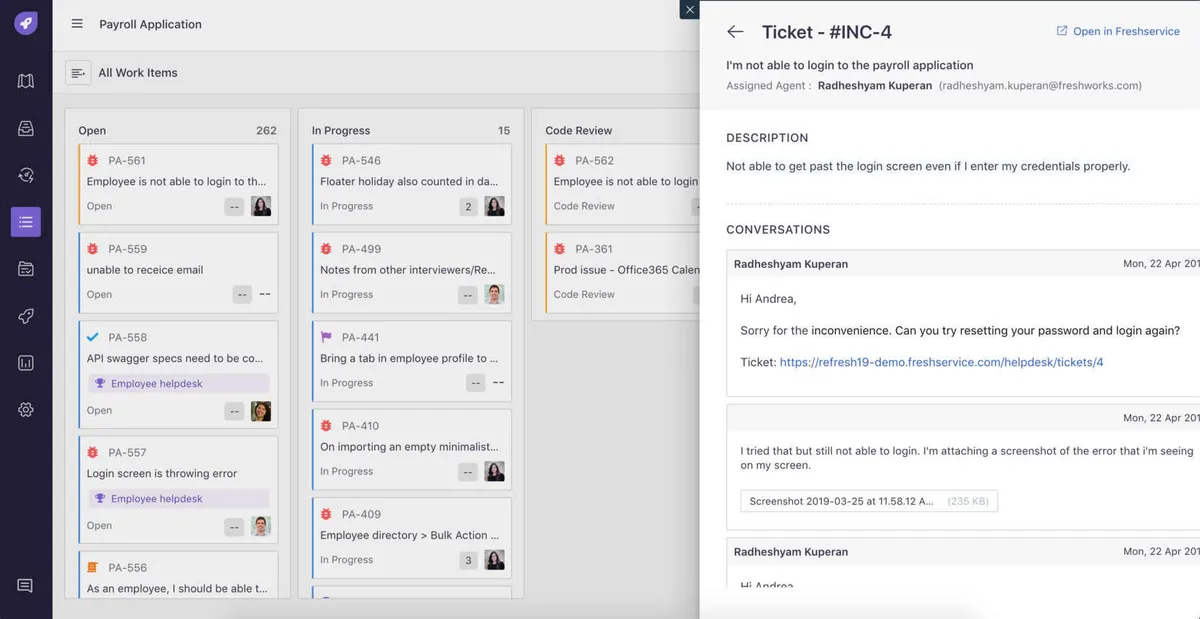Click assignee avatar on card PA-561
The image size is (1200, 619).
click(261, 206)
